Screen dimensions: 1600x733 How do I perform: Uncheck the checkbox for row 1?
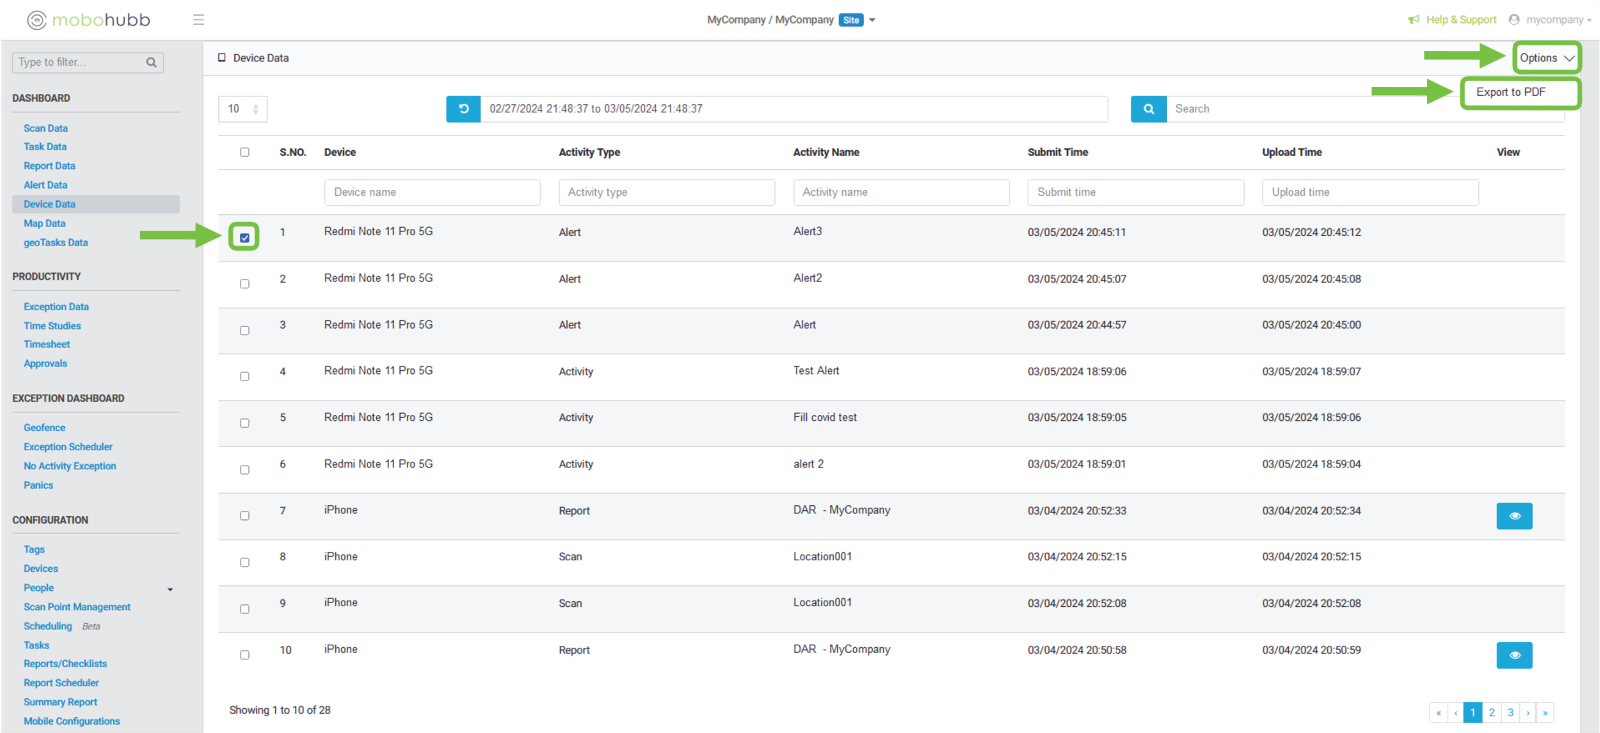pos(245,238)
